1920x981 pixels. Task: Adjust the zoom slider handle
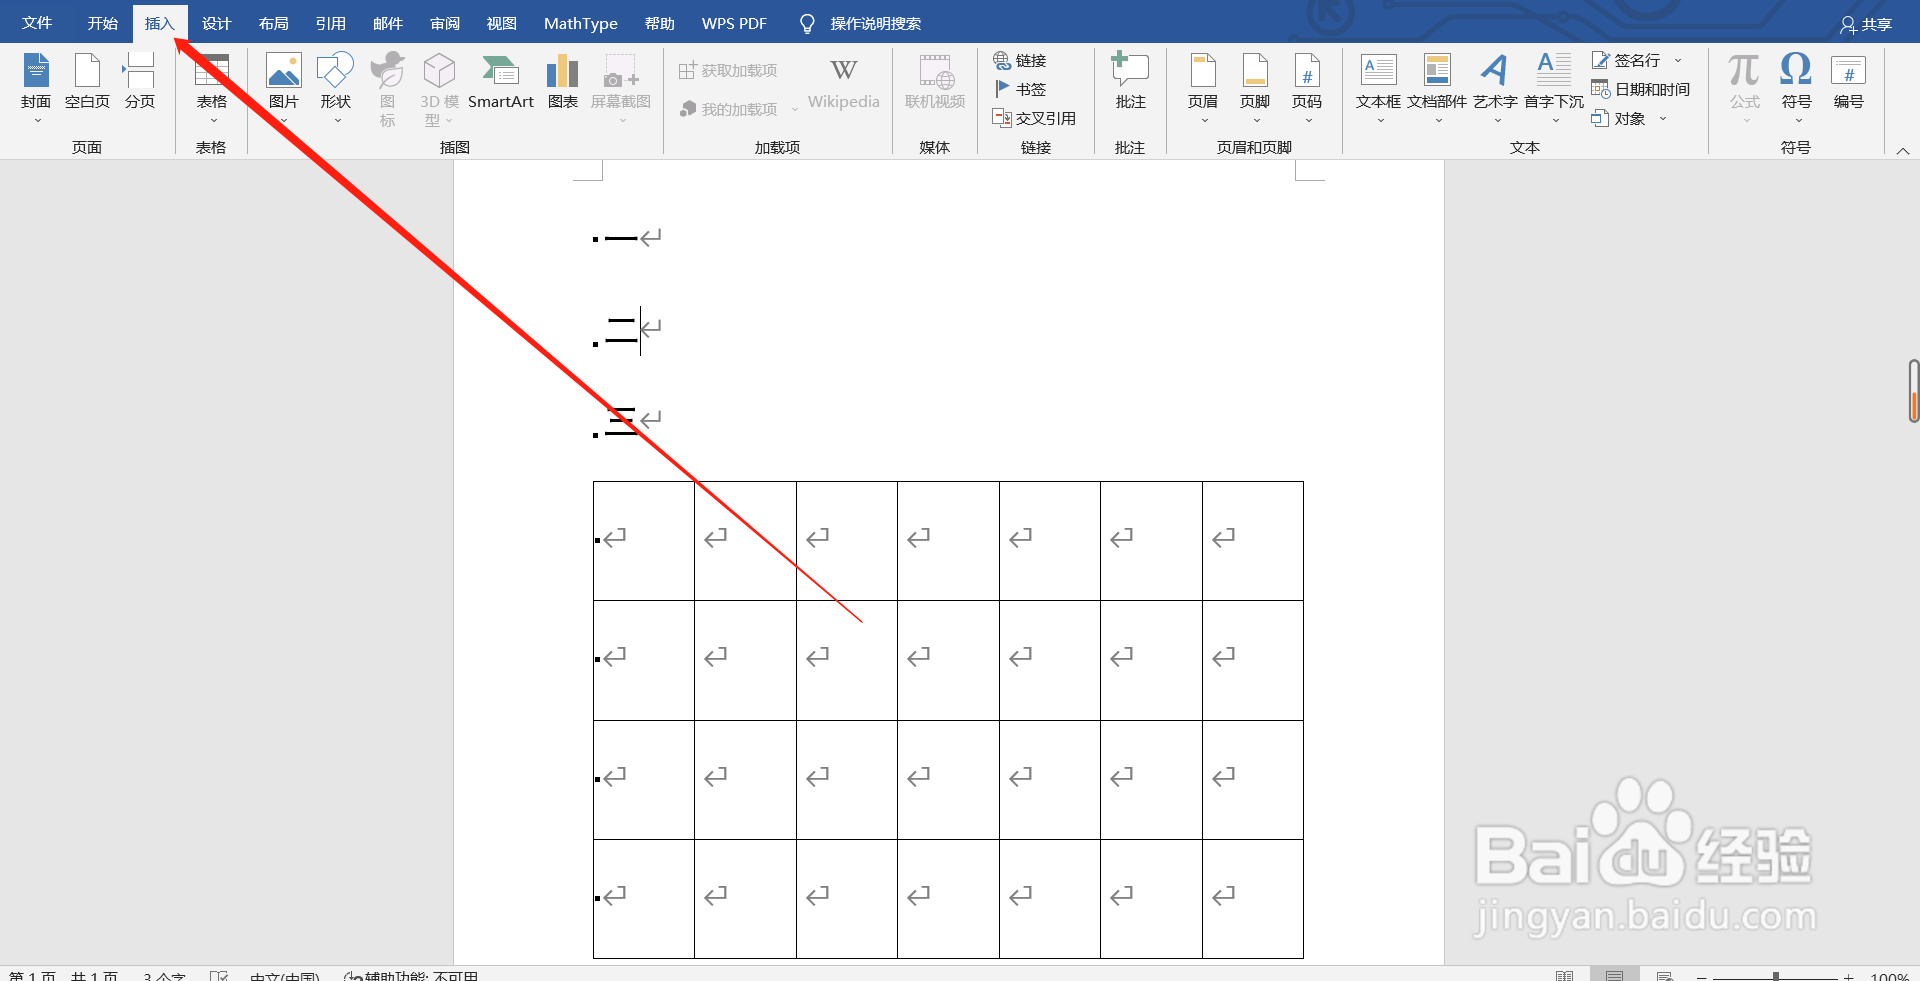click(x=1775, y=976)
